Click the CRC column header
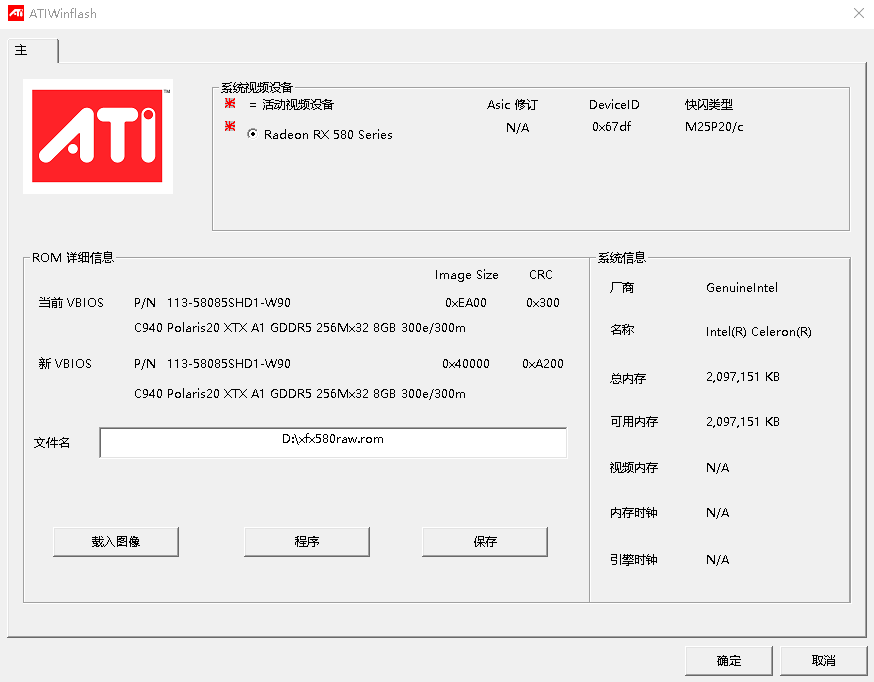874x682 pixels. 541,275
